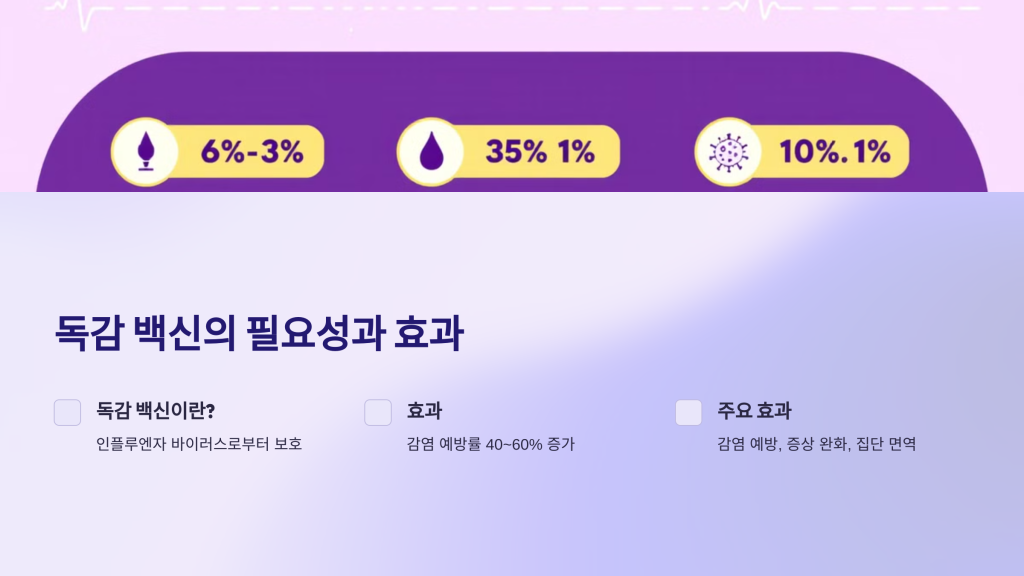Click the 10%.1% yellow badge
The height and width of the screenshot is (576, 1024).
pyautogui.click(x=834, y=152)
